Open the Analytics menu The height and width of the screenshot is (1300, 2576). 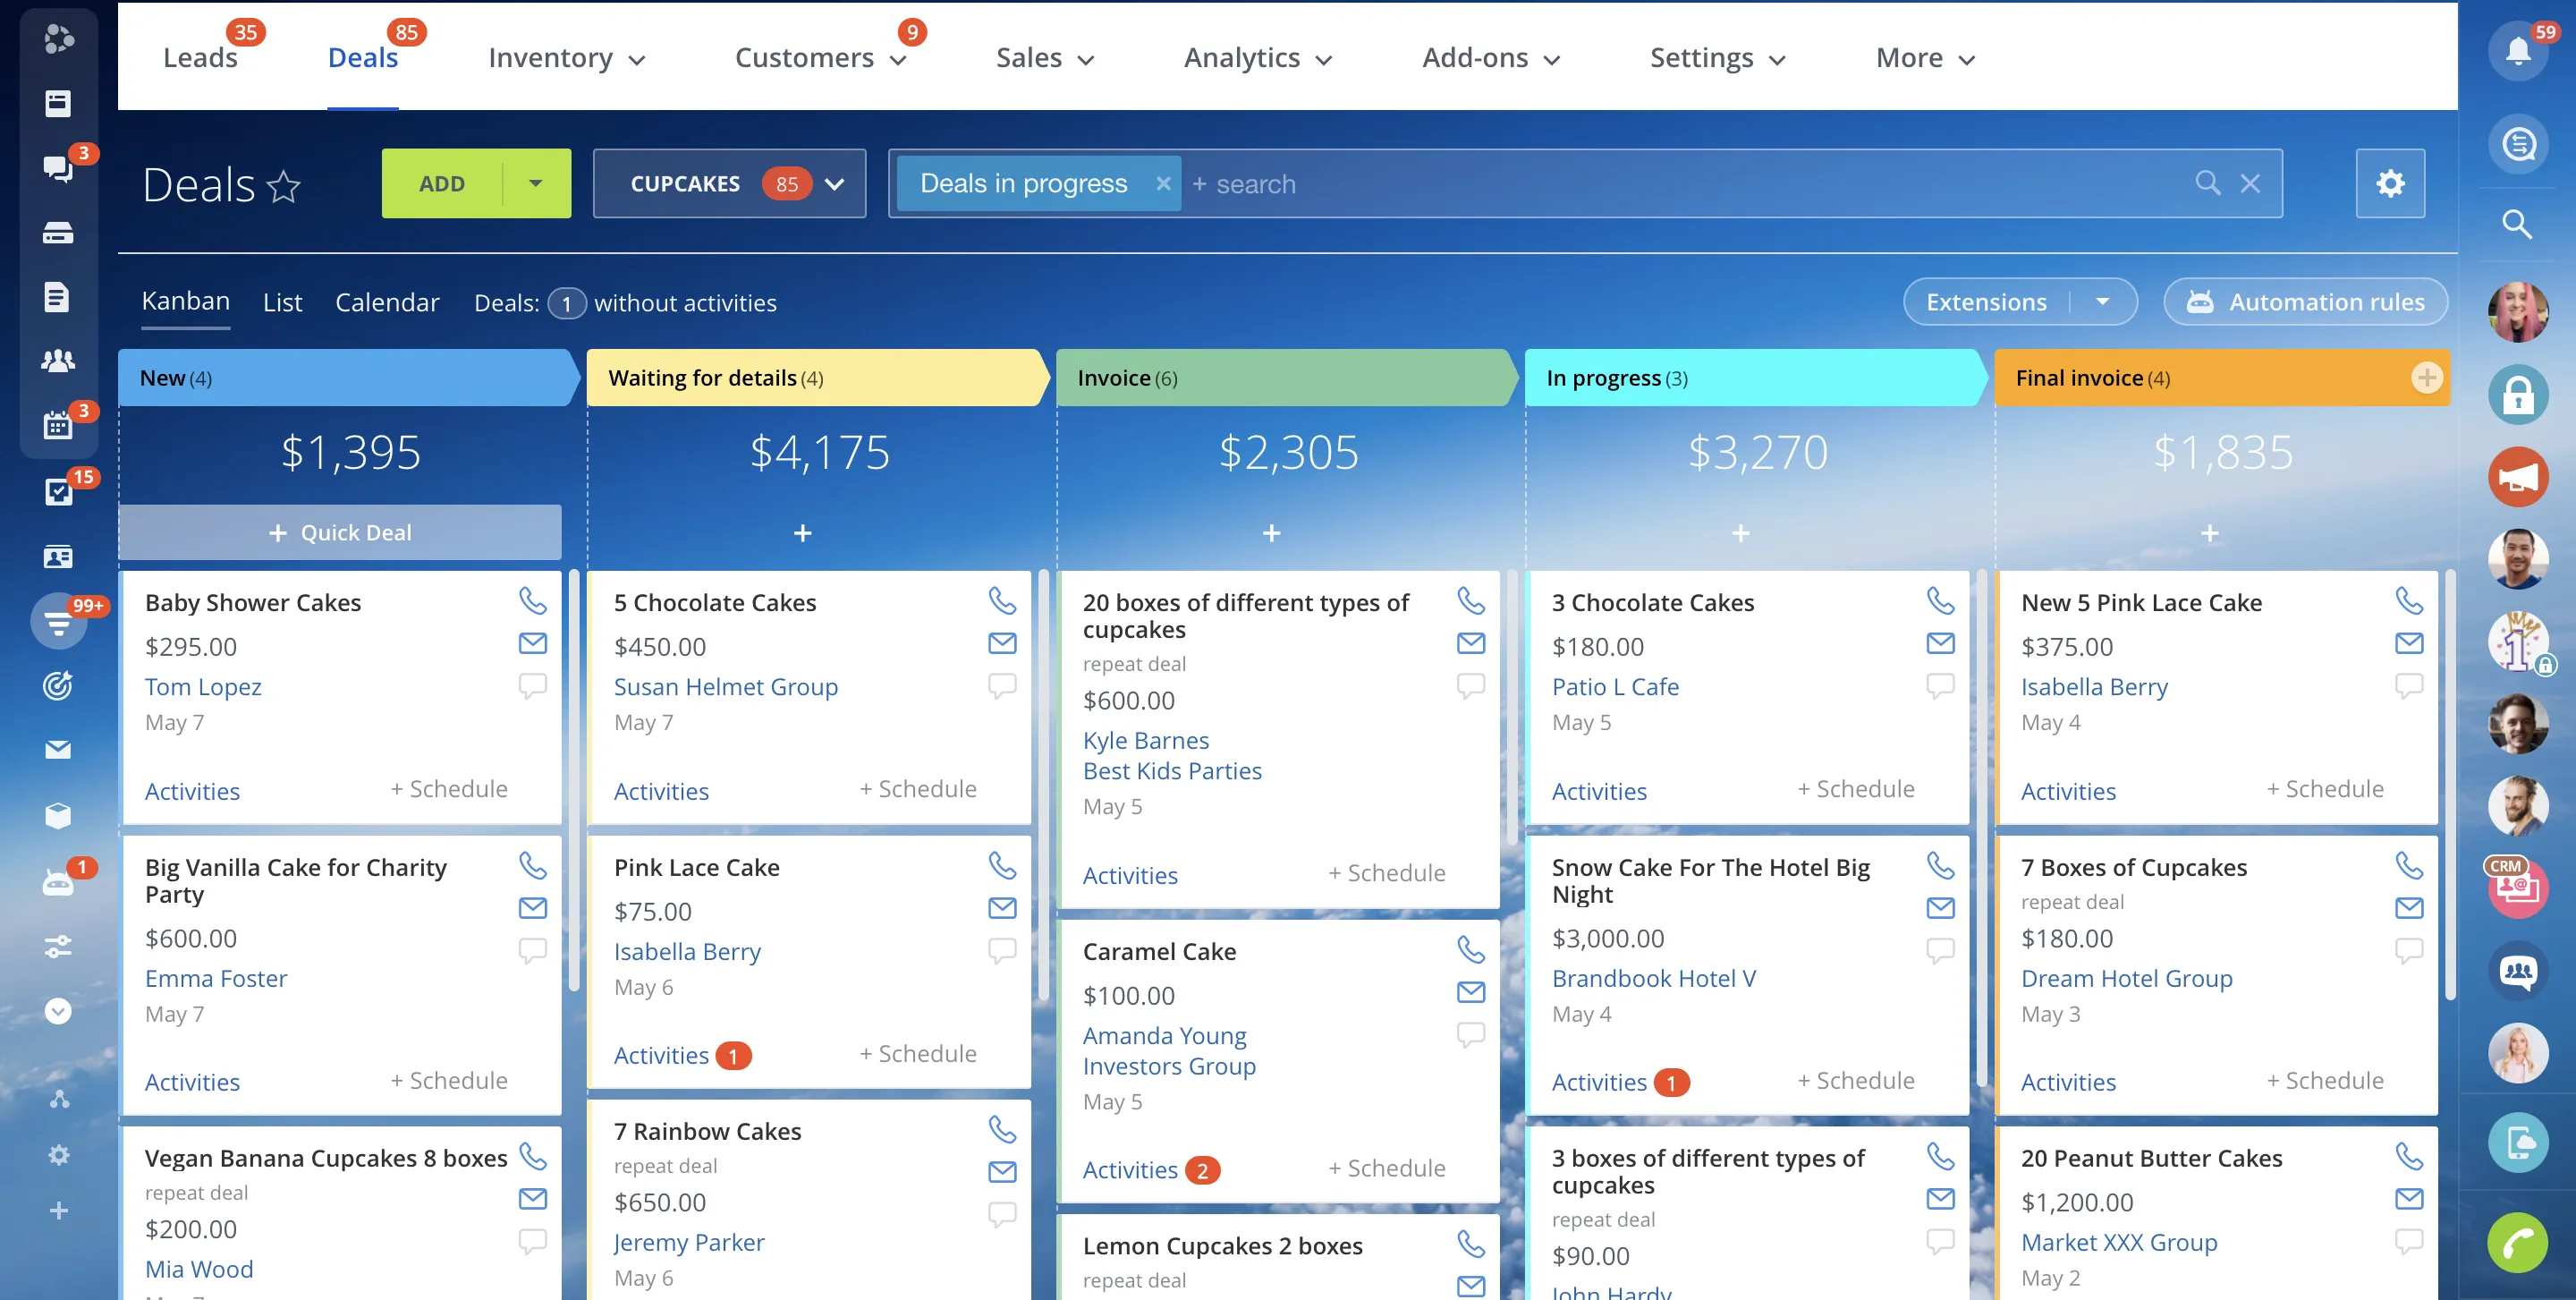pyautogui.click(x=1257, y=58)
